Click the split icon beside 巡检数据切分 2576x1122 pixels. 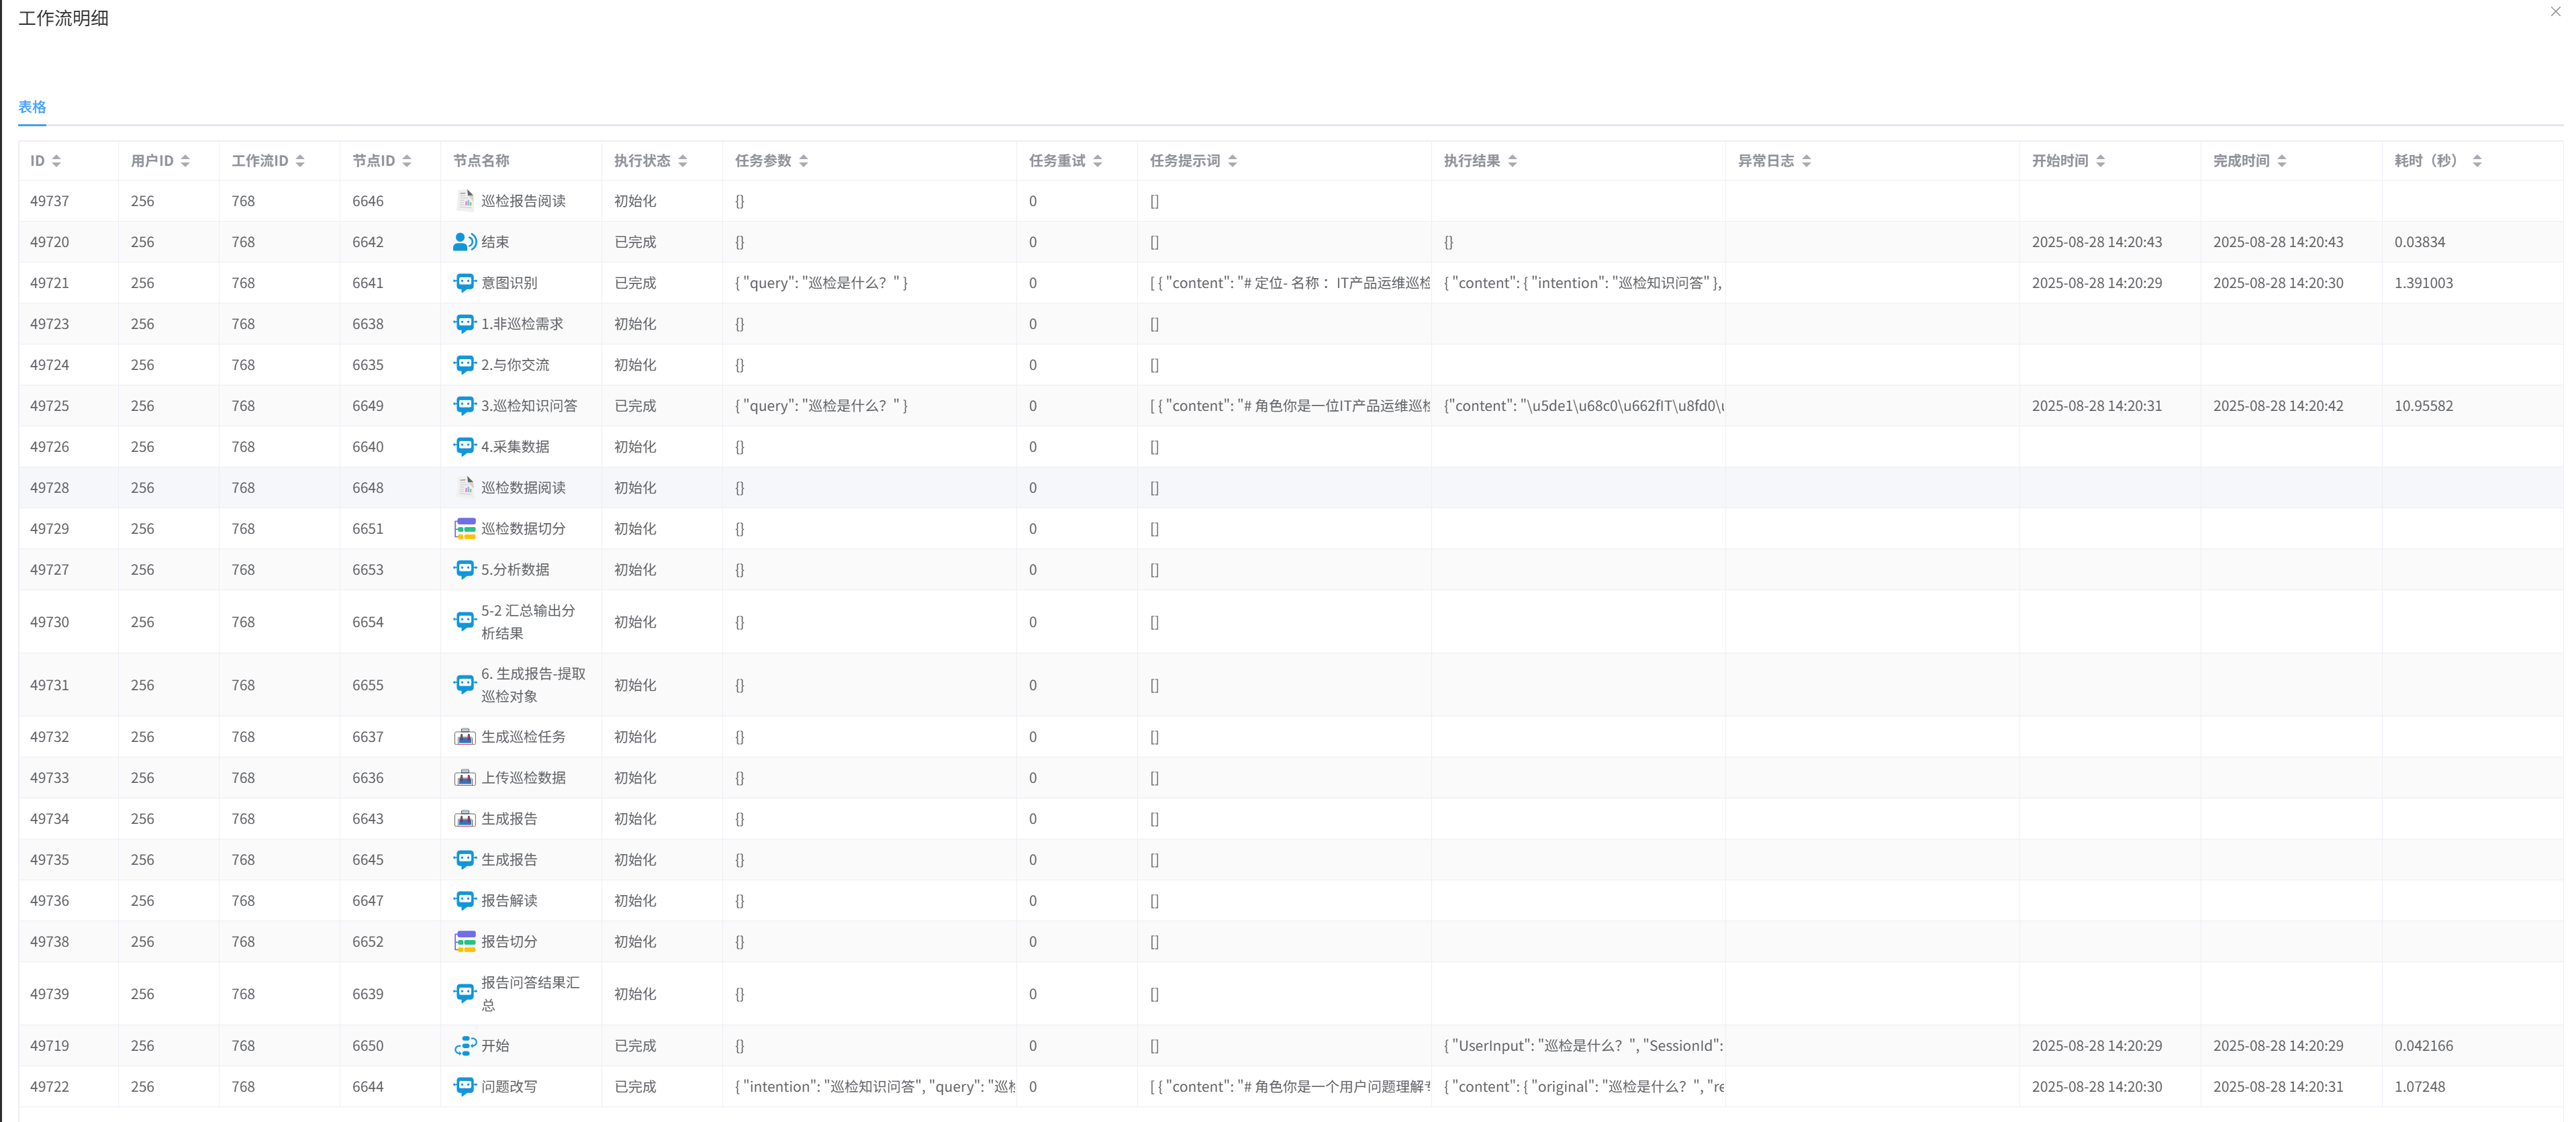(465, 529)
